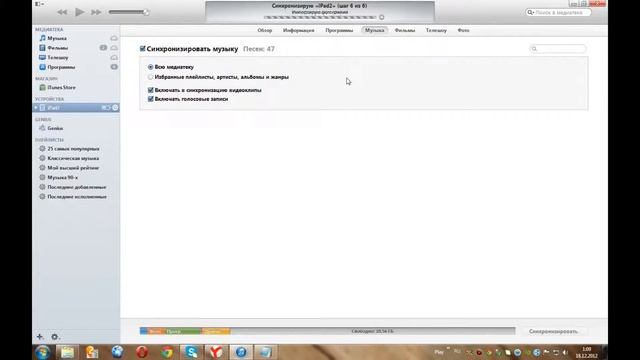This screenshot has width=640, height=360.
Task: Open Skype from the taskbar
Action: (x=191, y=352)
